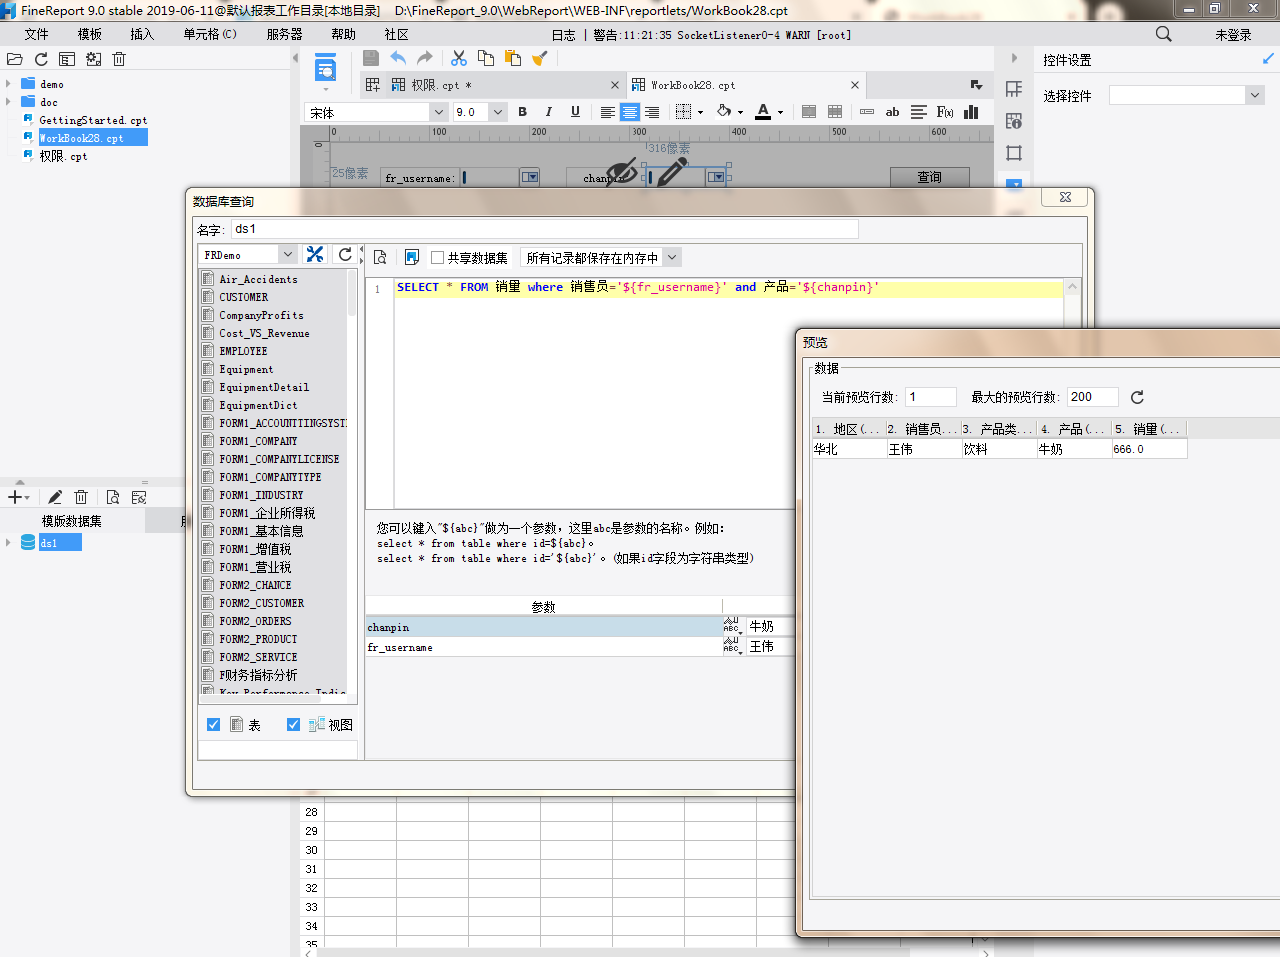Open the 9.0 font size dropdown

497,112
